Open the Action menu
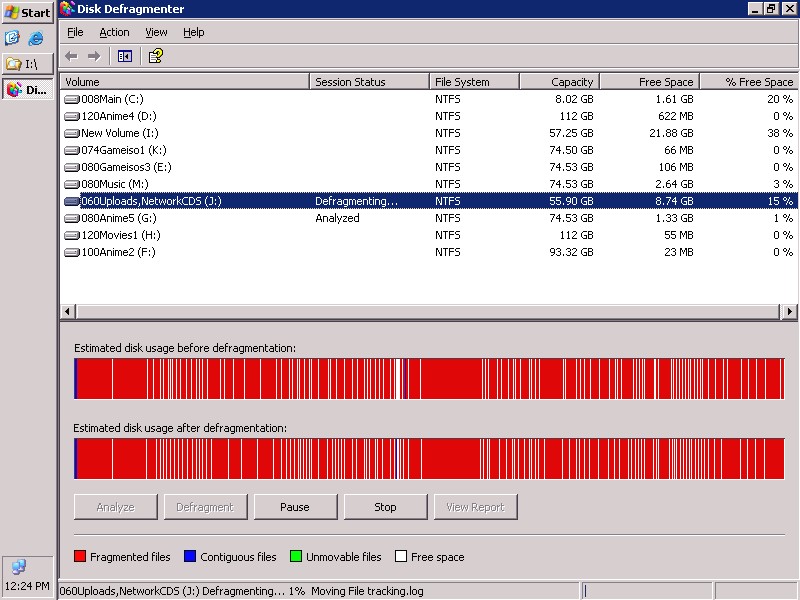 [114, 32]
